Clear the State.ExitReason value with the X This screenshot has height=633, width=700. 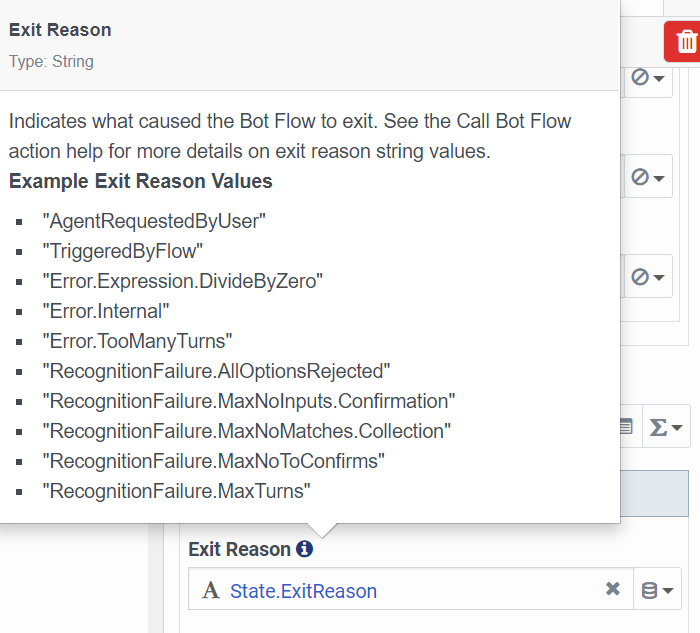pyautogui.click(x=613, y=589)
